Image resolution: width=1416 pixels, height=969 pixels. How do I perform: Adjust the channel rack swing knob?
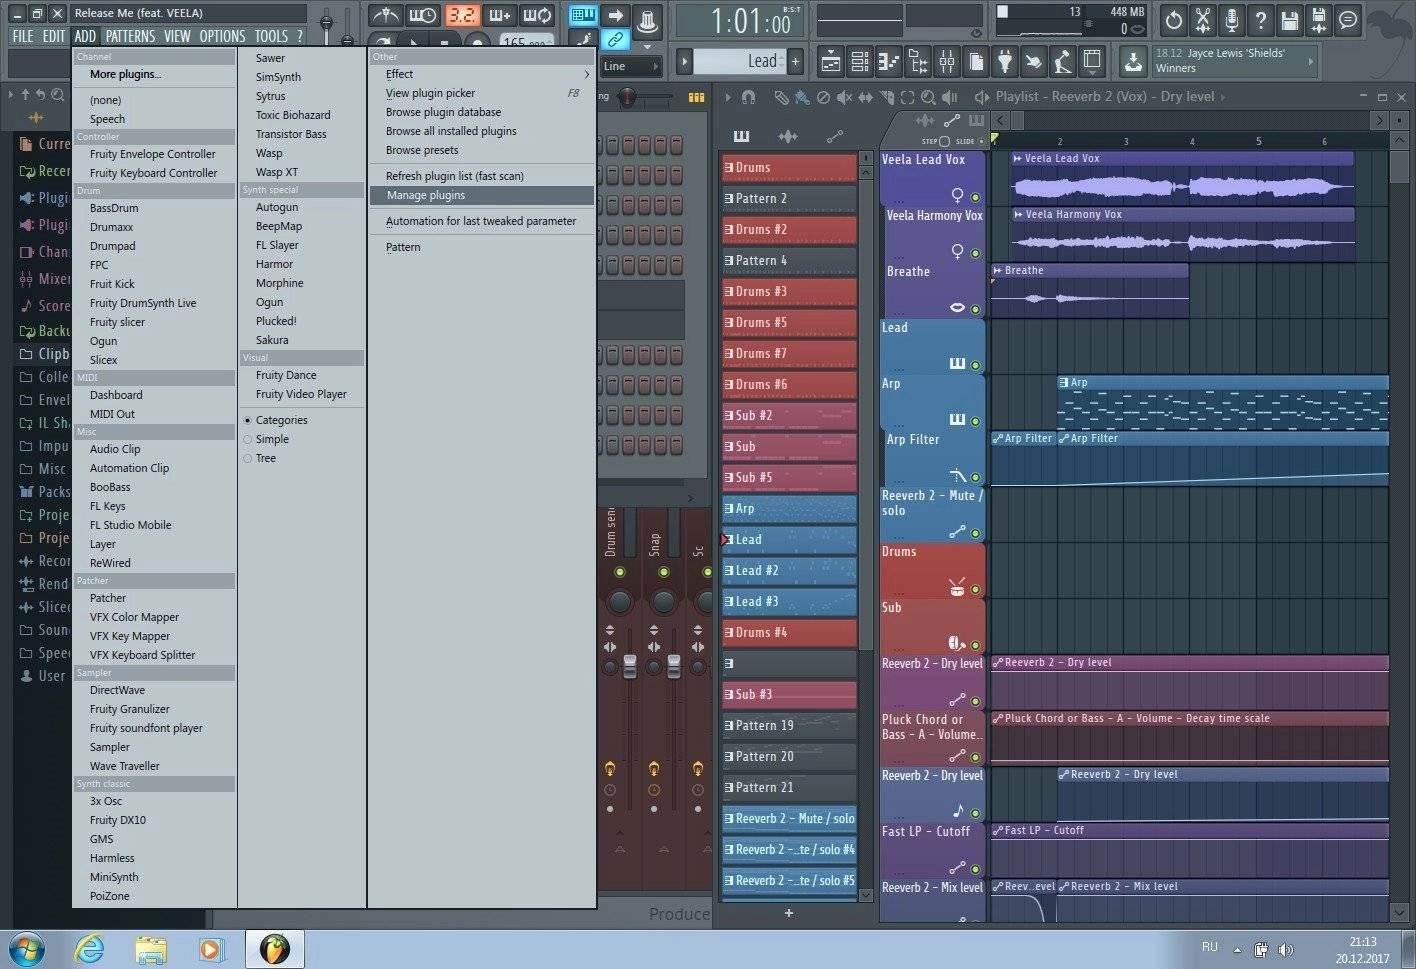tap(626, 97)
